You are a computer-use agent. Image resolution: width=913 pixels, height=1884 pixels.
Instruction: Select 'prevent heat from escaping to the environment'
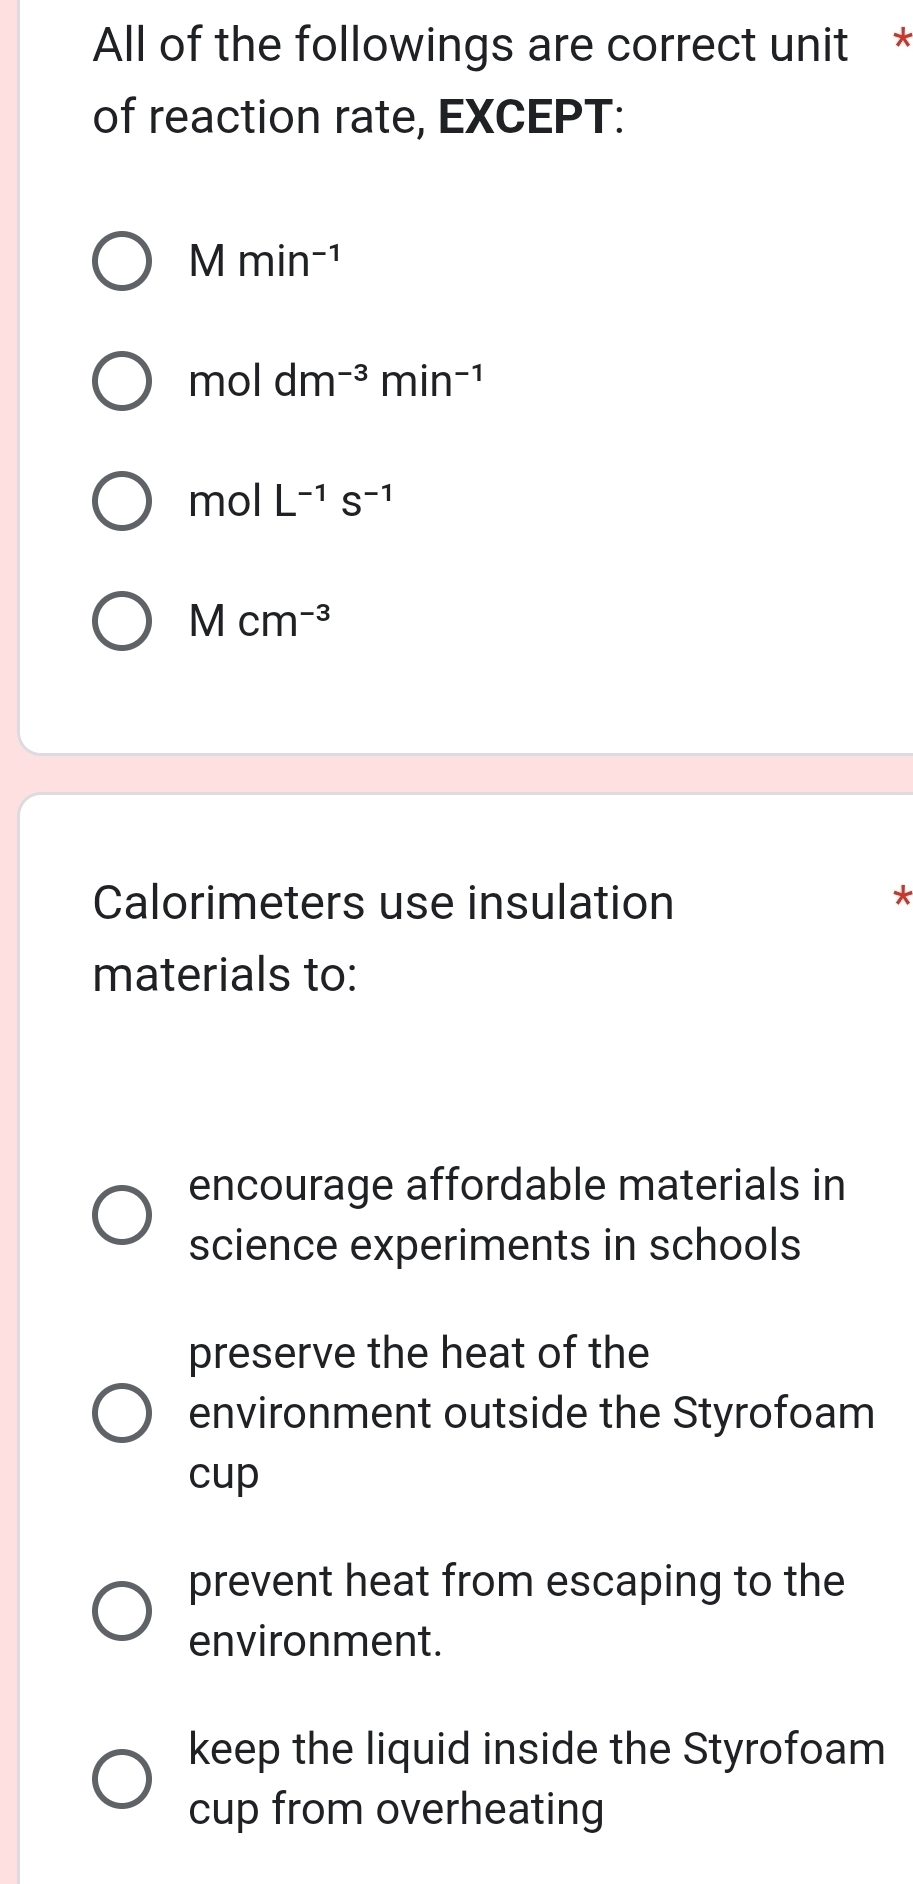click(x=122, y=1610)
